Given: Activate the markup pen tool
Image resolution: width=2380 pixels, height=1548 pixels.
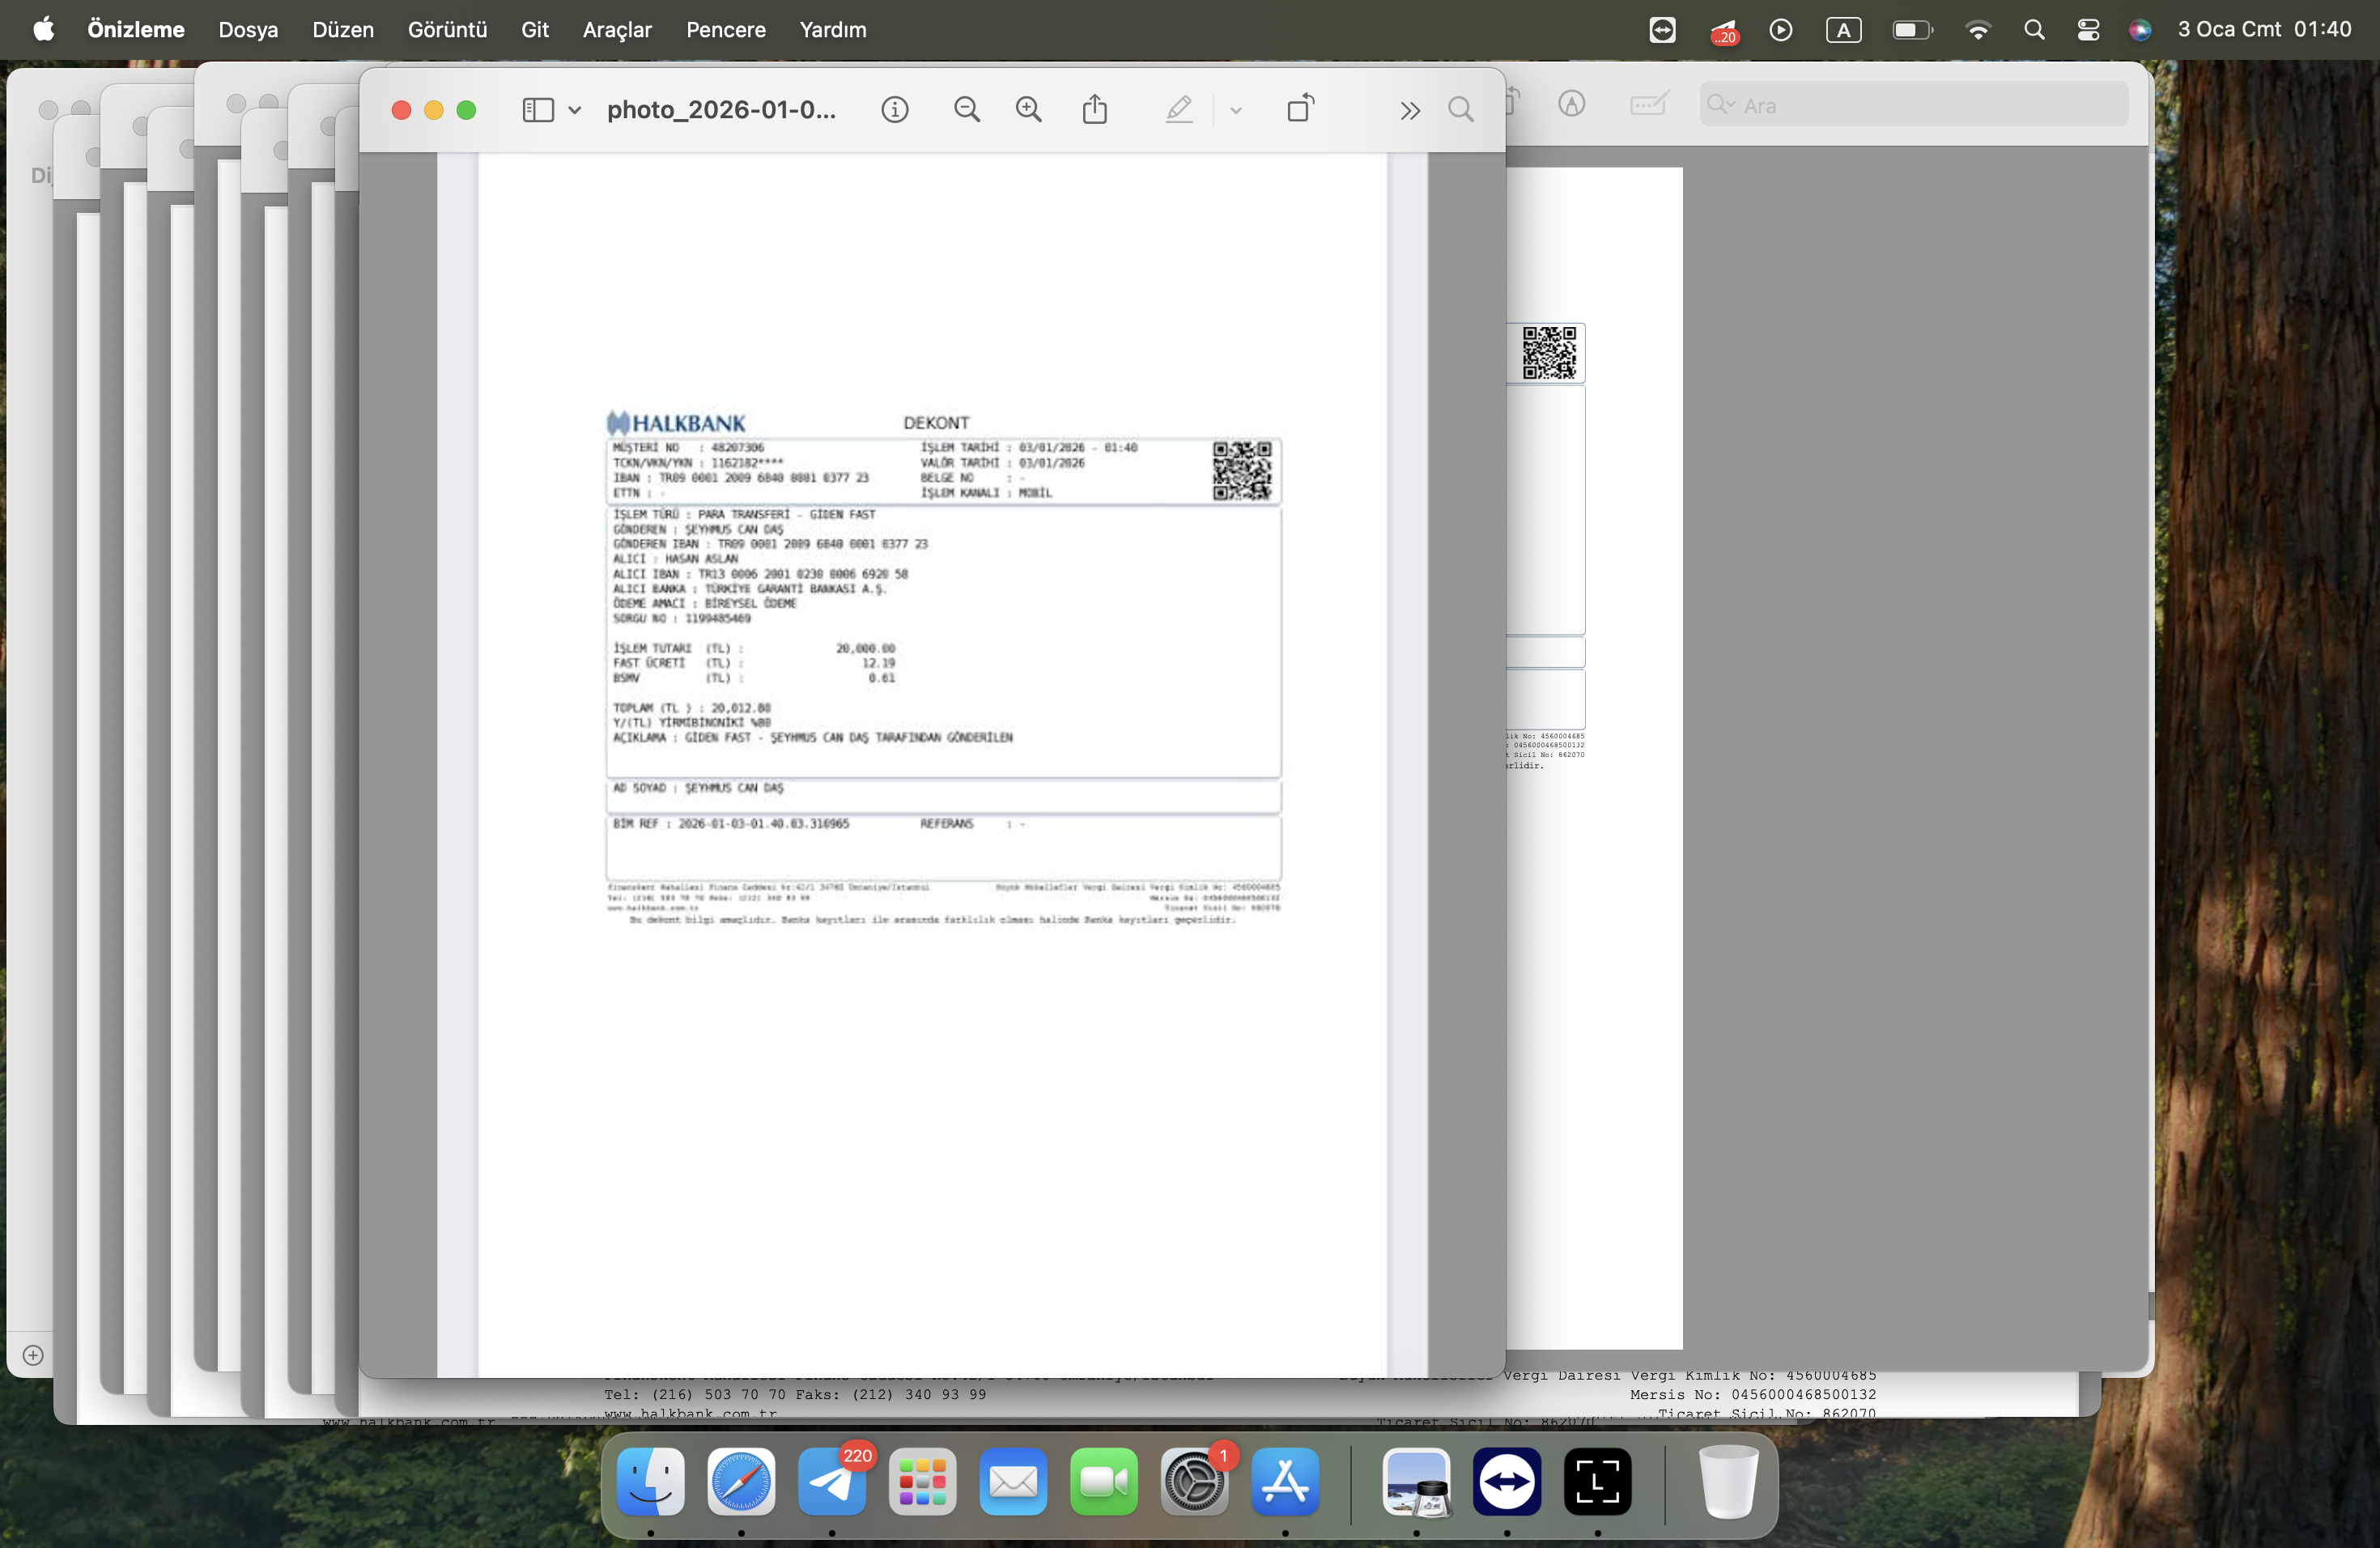Looking at the screenshot, I should pos(1180,109).
